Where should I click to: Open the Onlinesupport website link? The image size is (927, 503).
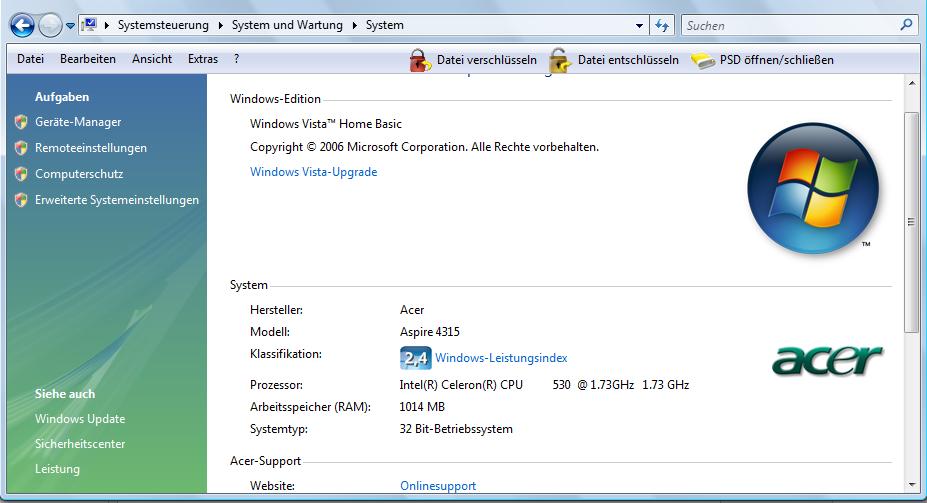[438, 485]
